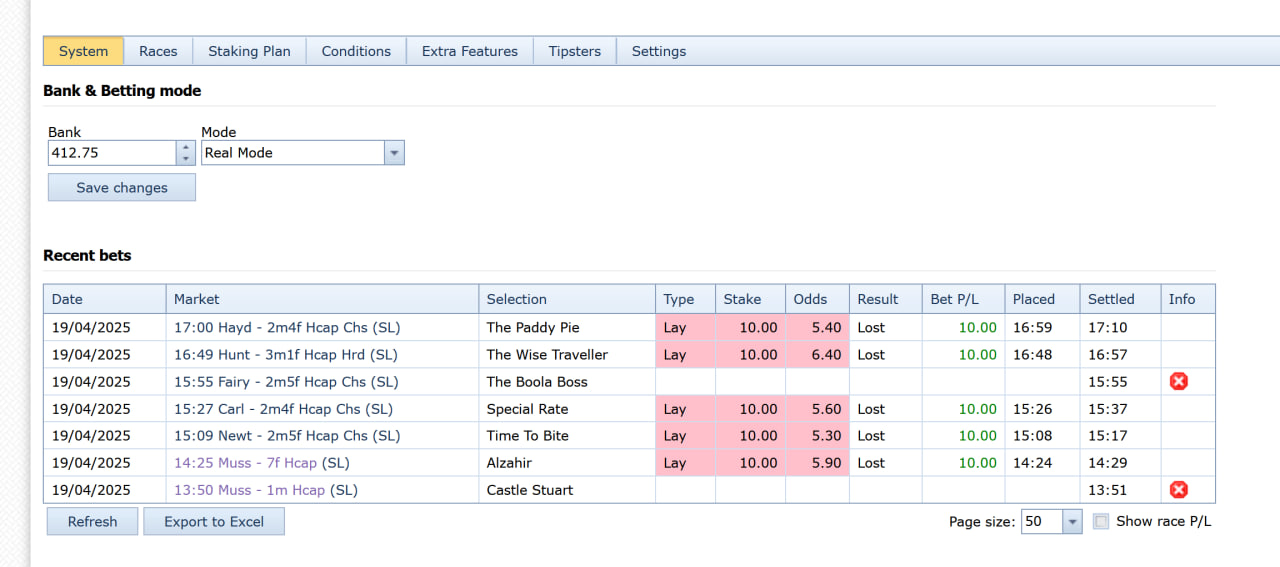Open the Staking Plan tab

pos(249,51)
